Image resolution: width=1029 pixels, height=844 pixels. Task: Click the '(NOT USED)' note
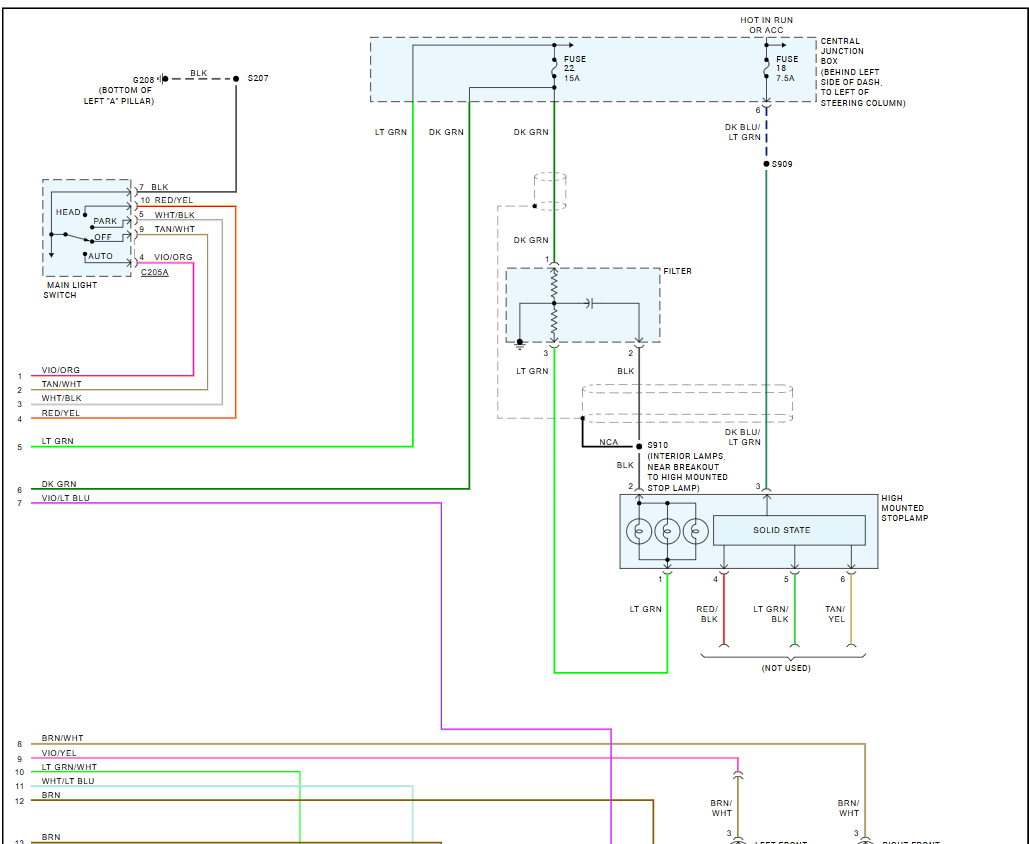(x=786, y=668)
